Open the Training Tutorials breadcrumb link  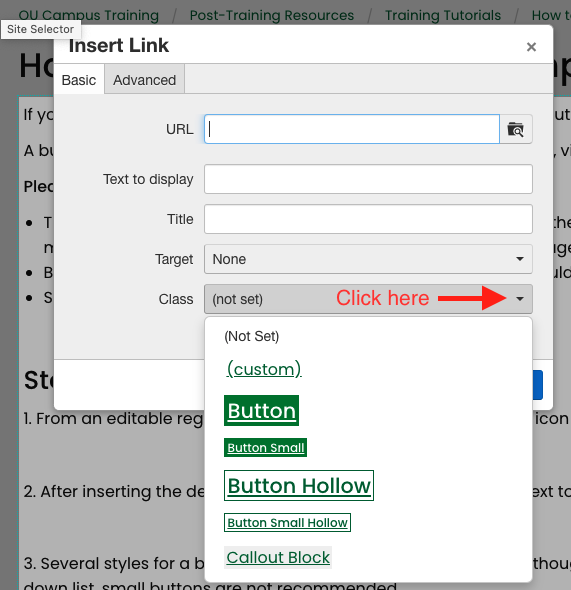(x=443, y=15)
